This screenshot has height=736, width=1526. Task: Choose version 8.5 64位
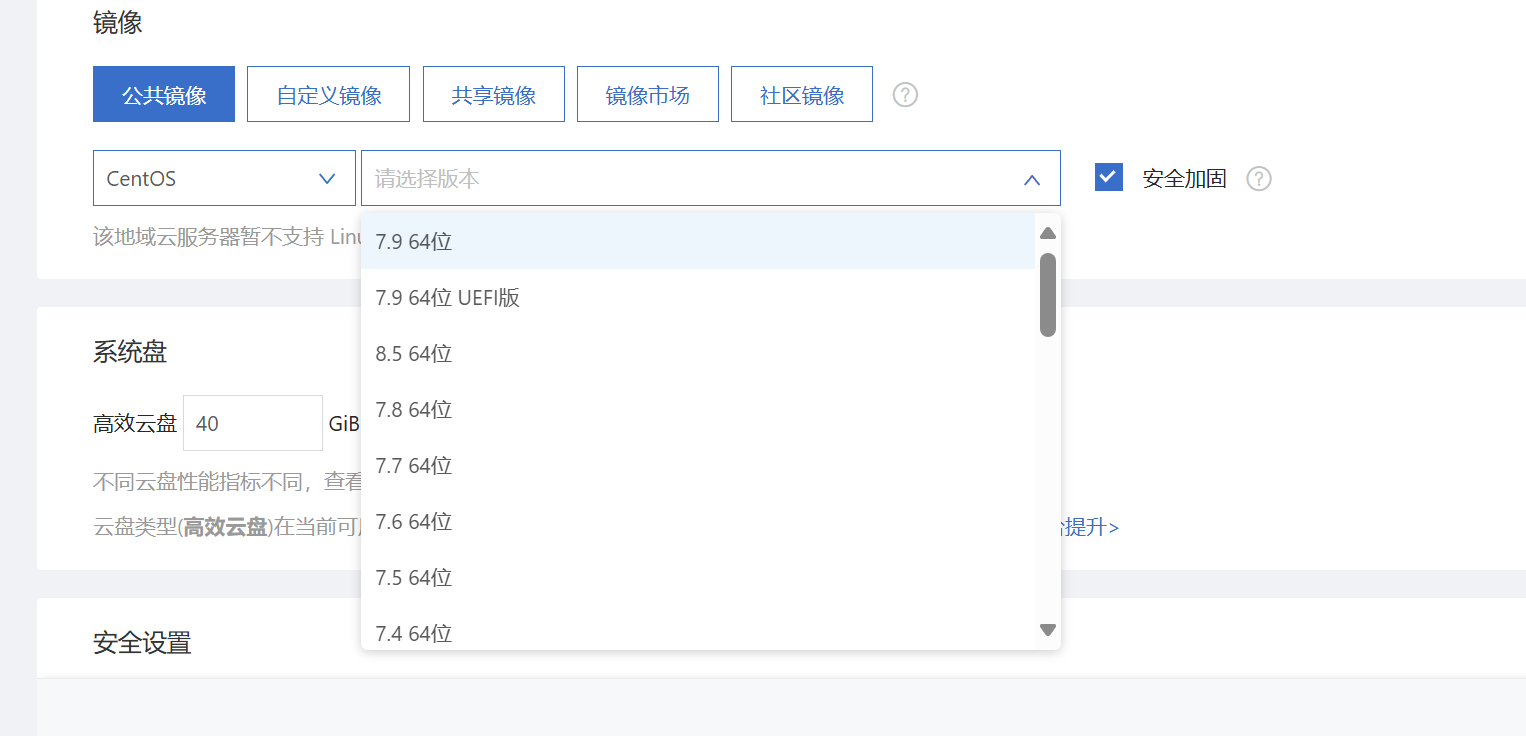[698, 353]
